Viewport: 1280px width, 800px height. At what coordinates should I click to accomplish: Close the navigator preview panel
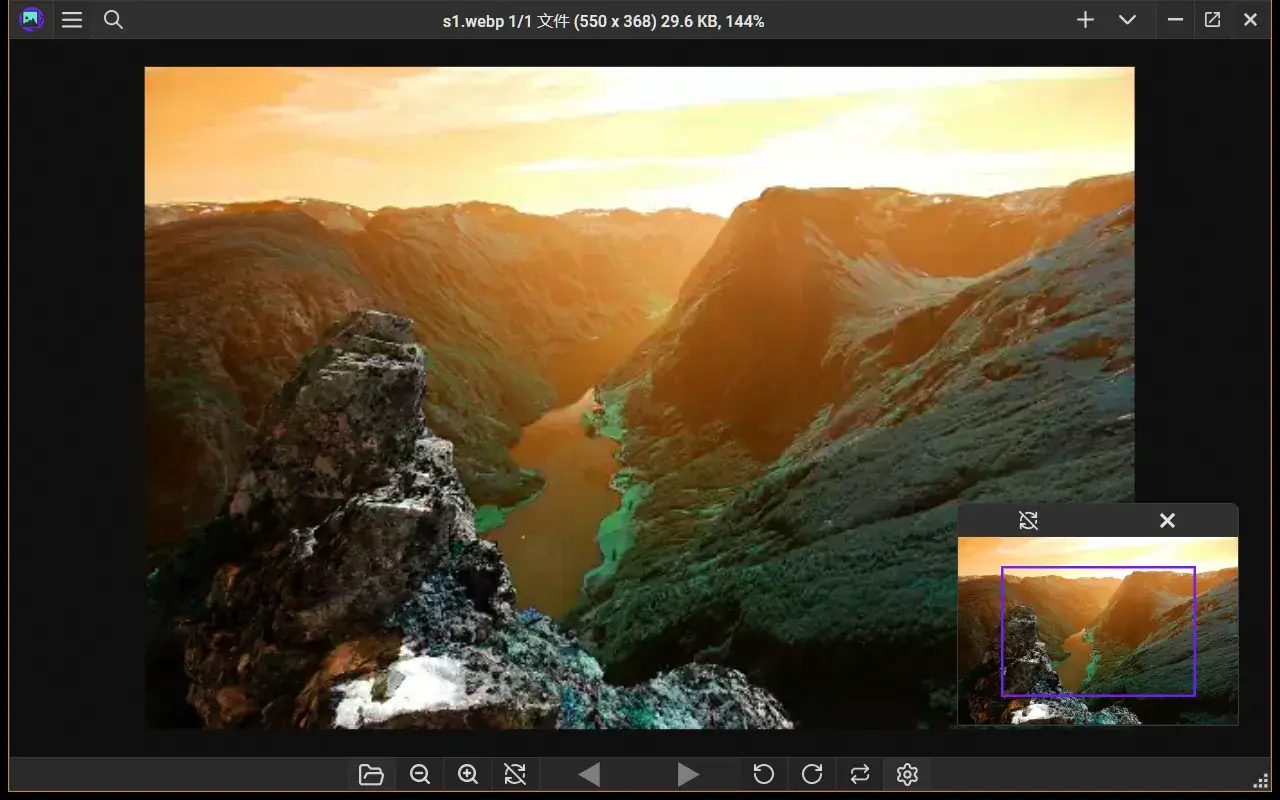click(x=1167, y=520)
